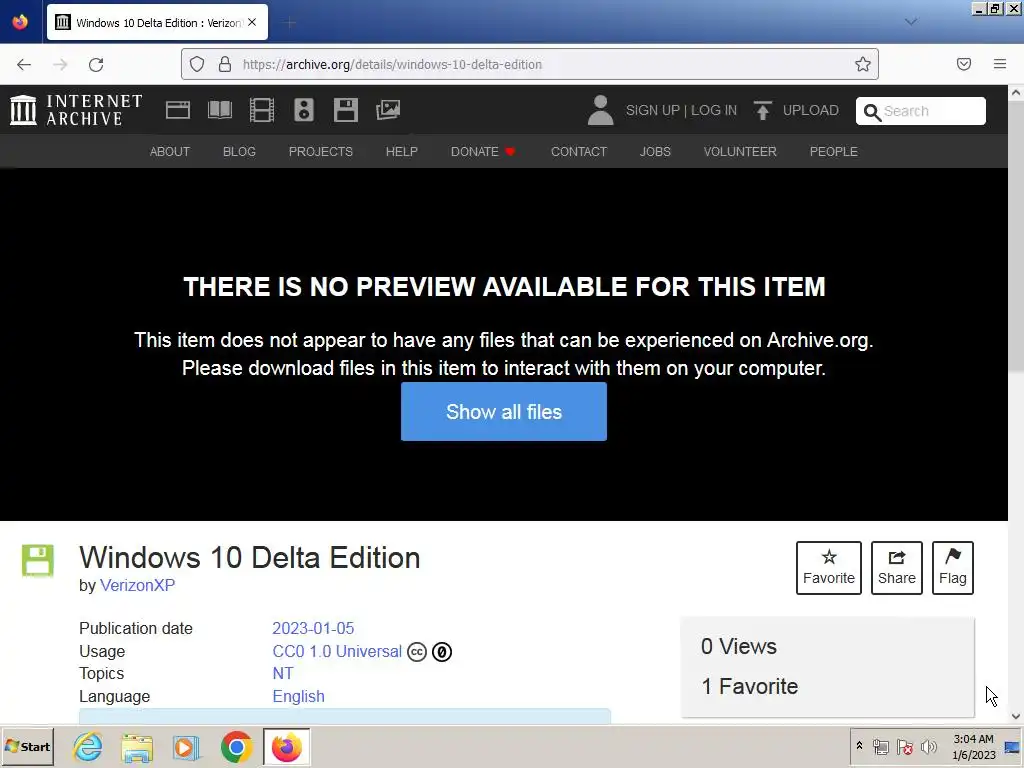The width and height of the screenshot is (1024, 768).
Task: Click the Share button
Action: [x=897, y=568]
